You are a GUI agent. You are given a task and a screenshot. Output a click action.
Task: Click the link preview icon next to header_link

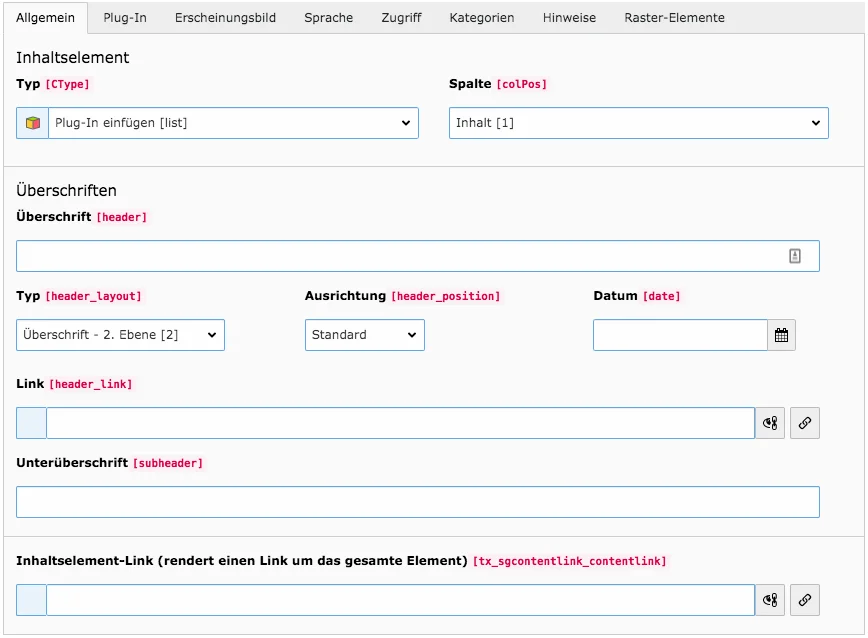coord(769,422)
